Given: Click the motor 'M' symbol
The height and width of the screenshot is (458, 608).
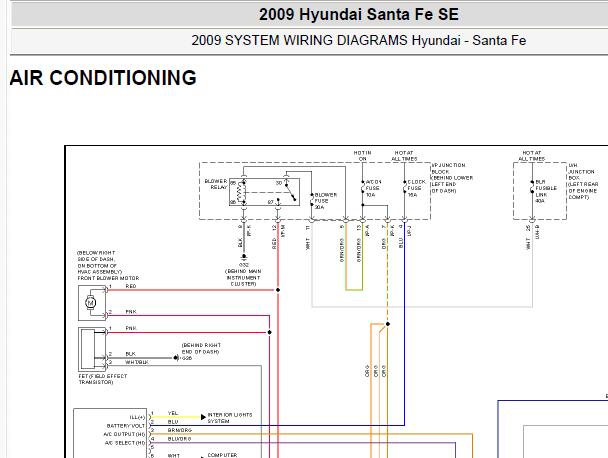Looking at the screenshot, I should click(91, 302).
